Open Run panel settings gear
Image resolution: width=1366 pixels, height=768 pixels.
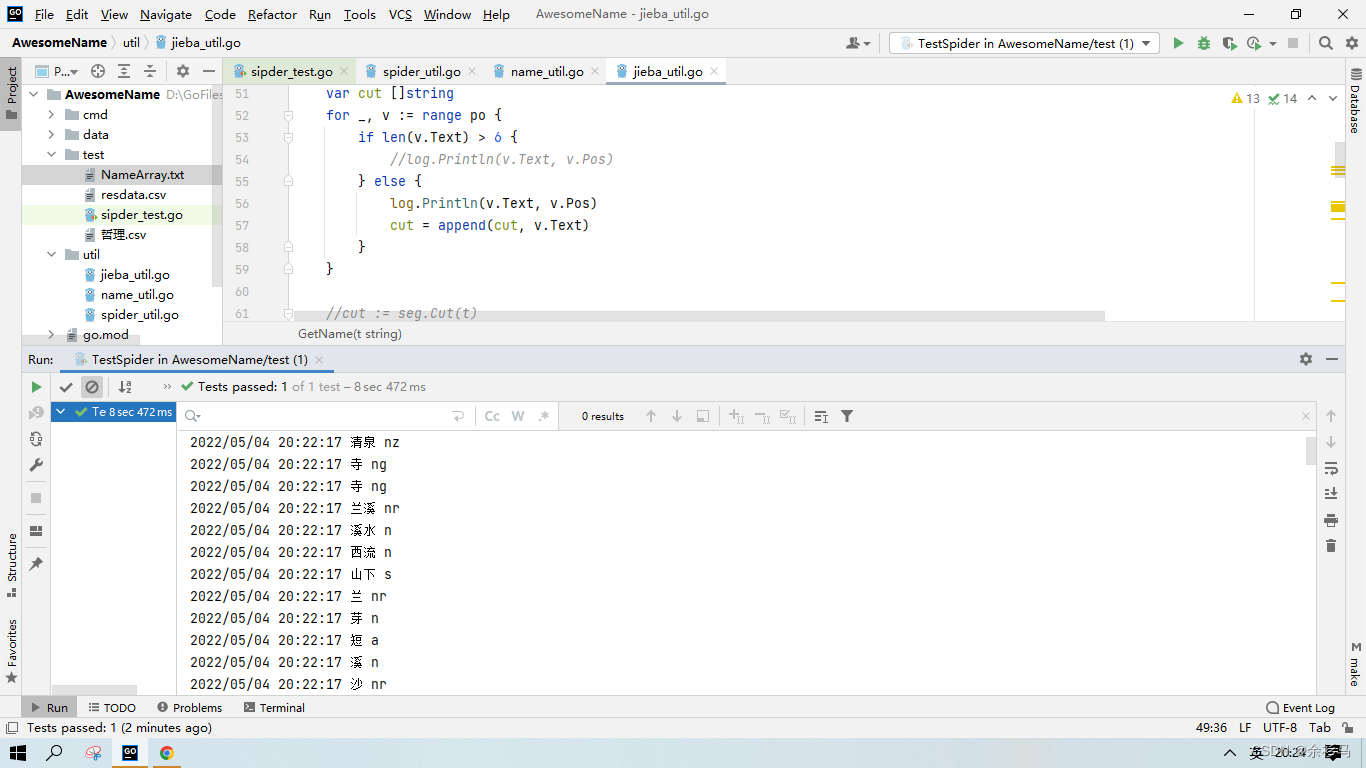click(1306, 359)
